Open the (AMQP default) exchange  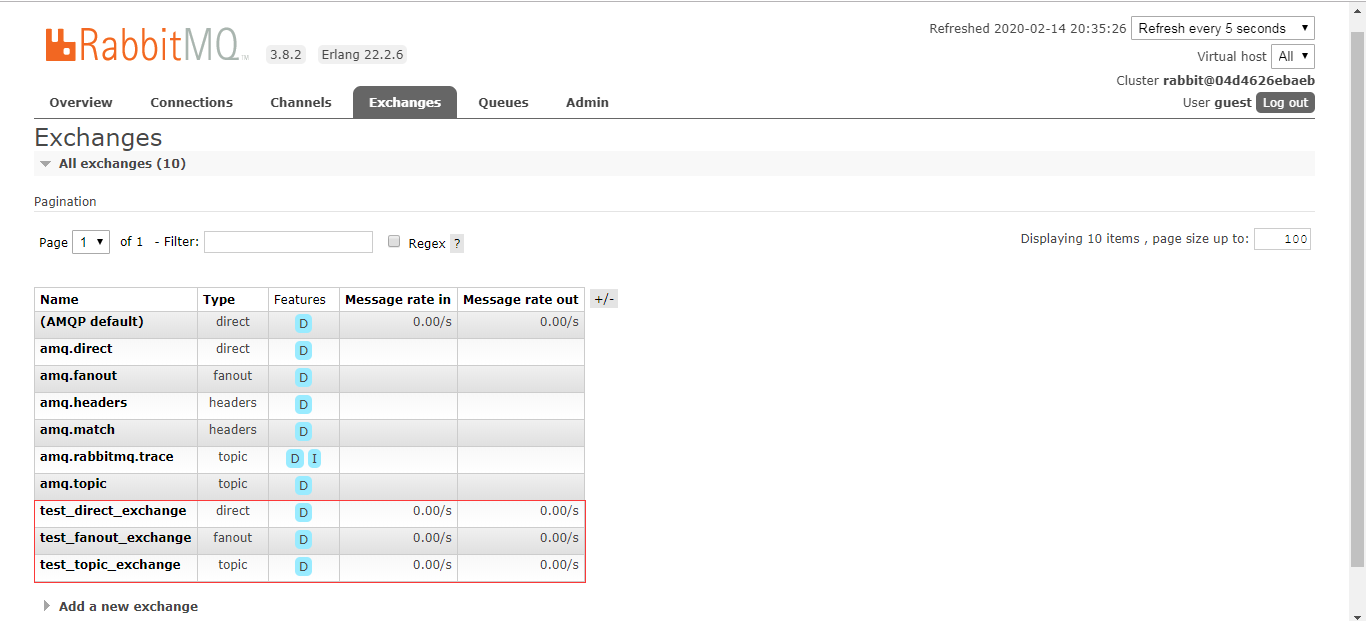pyautogui.click(x=92, y=322)
